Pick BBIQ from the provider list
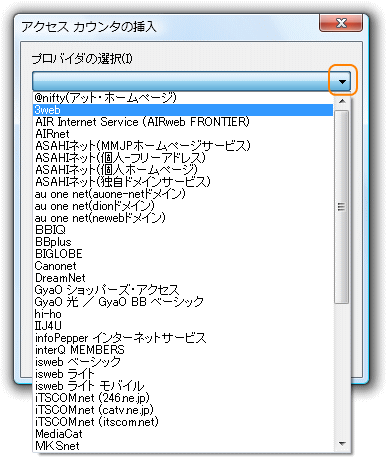The width and height of the screenshot is (386, 458). click(183, 230)
